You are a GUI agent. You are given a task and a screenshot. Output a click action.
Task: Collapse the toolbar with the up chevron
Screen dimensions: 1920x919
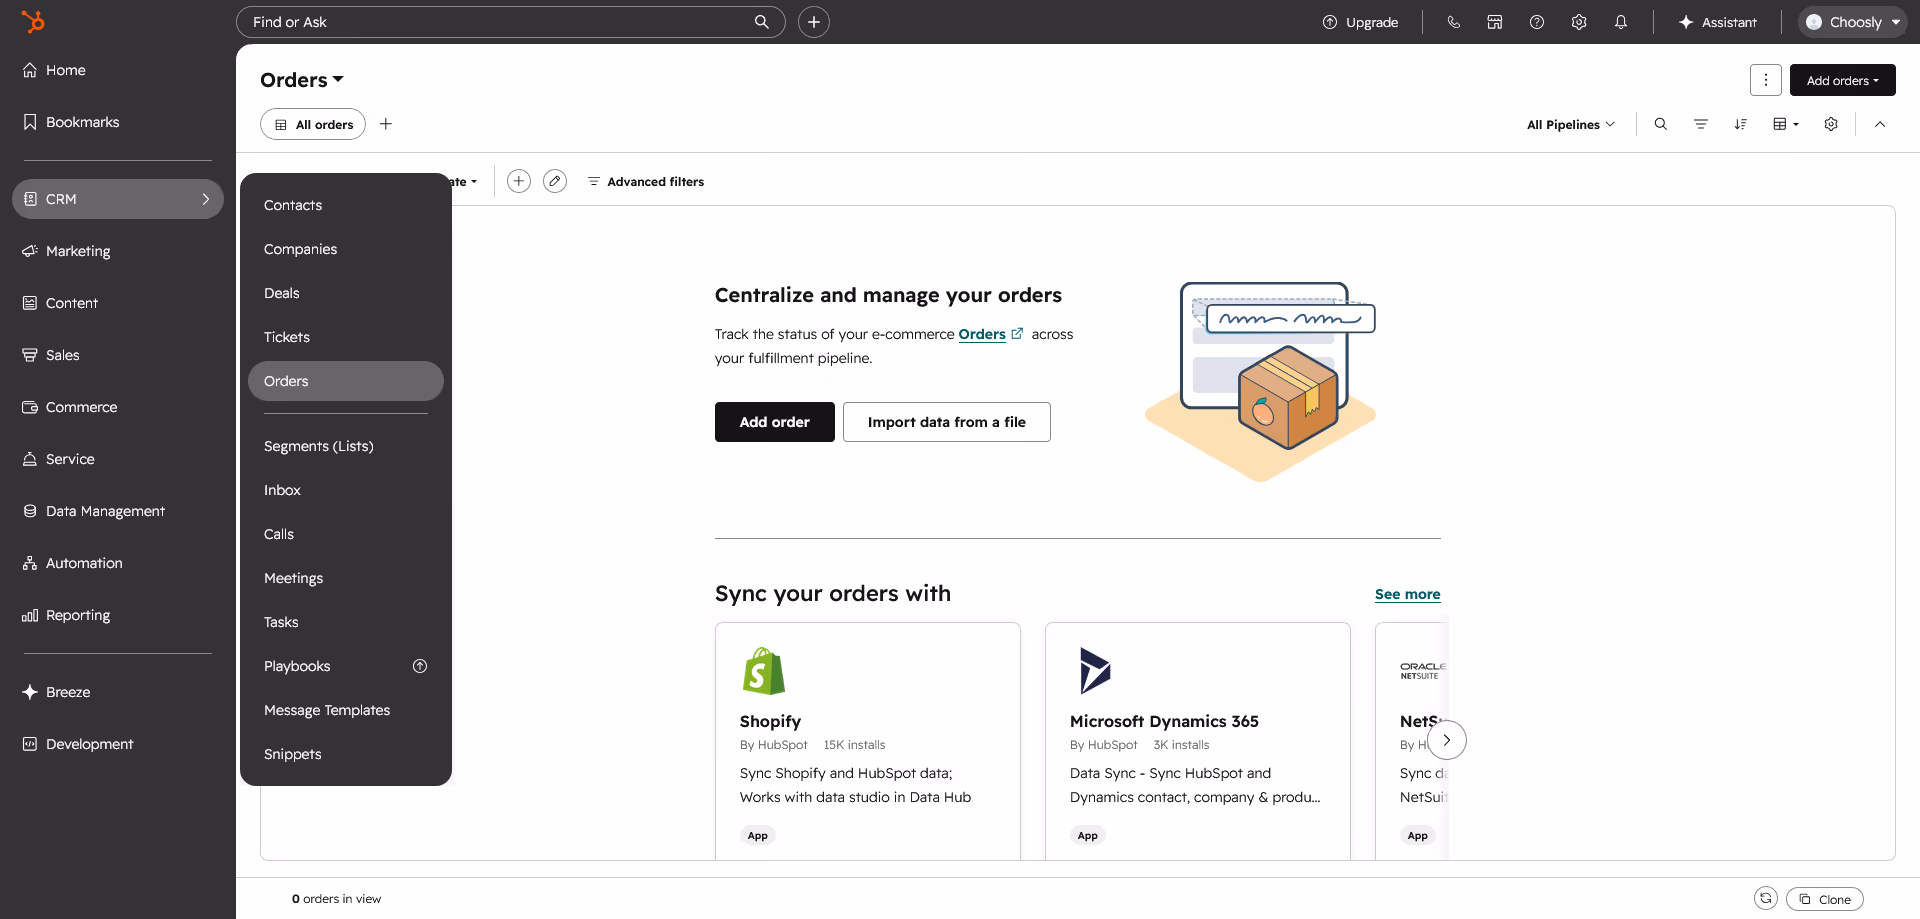(x=1880, y=124)
